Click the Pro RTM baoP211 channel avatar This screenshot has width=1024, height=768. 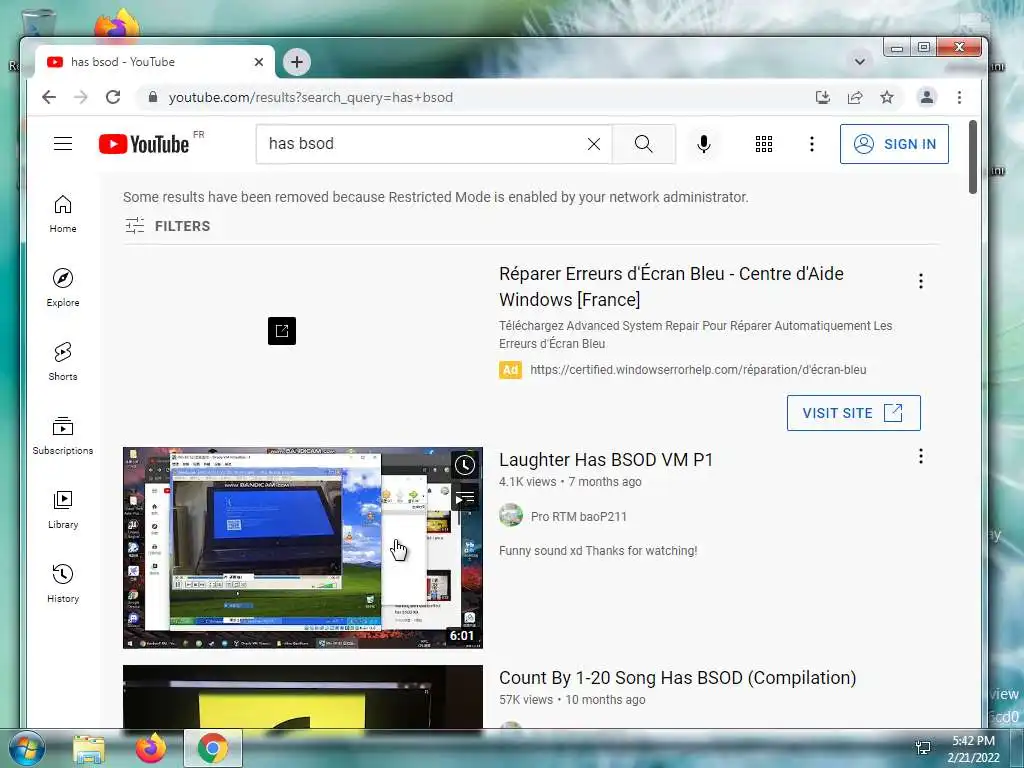click(511, 516)
